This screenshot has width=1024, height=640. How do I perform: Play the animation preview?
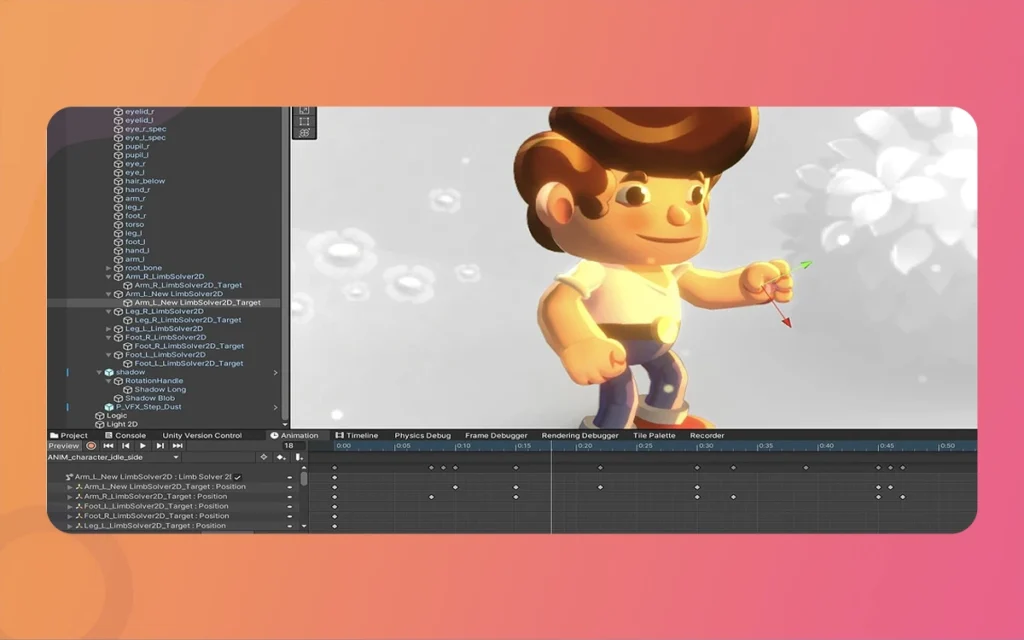[142, 445]
